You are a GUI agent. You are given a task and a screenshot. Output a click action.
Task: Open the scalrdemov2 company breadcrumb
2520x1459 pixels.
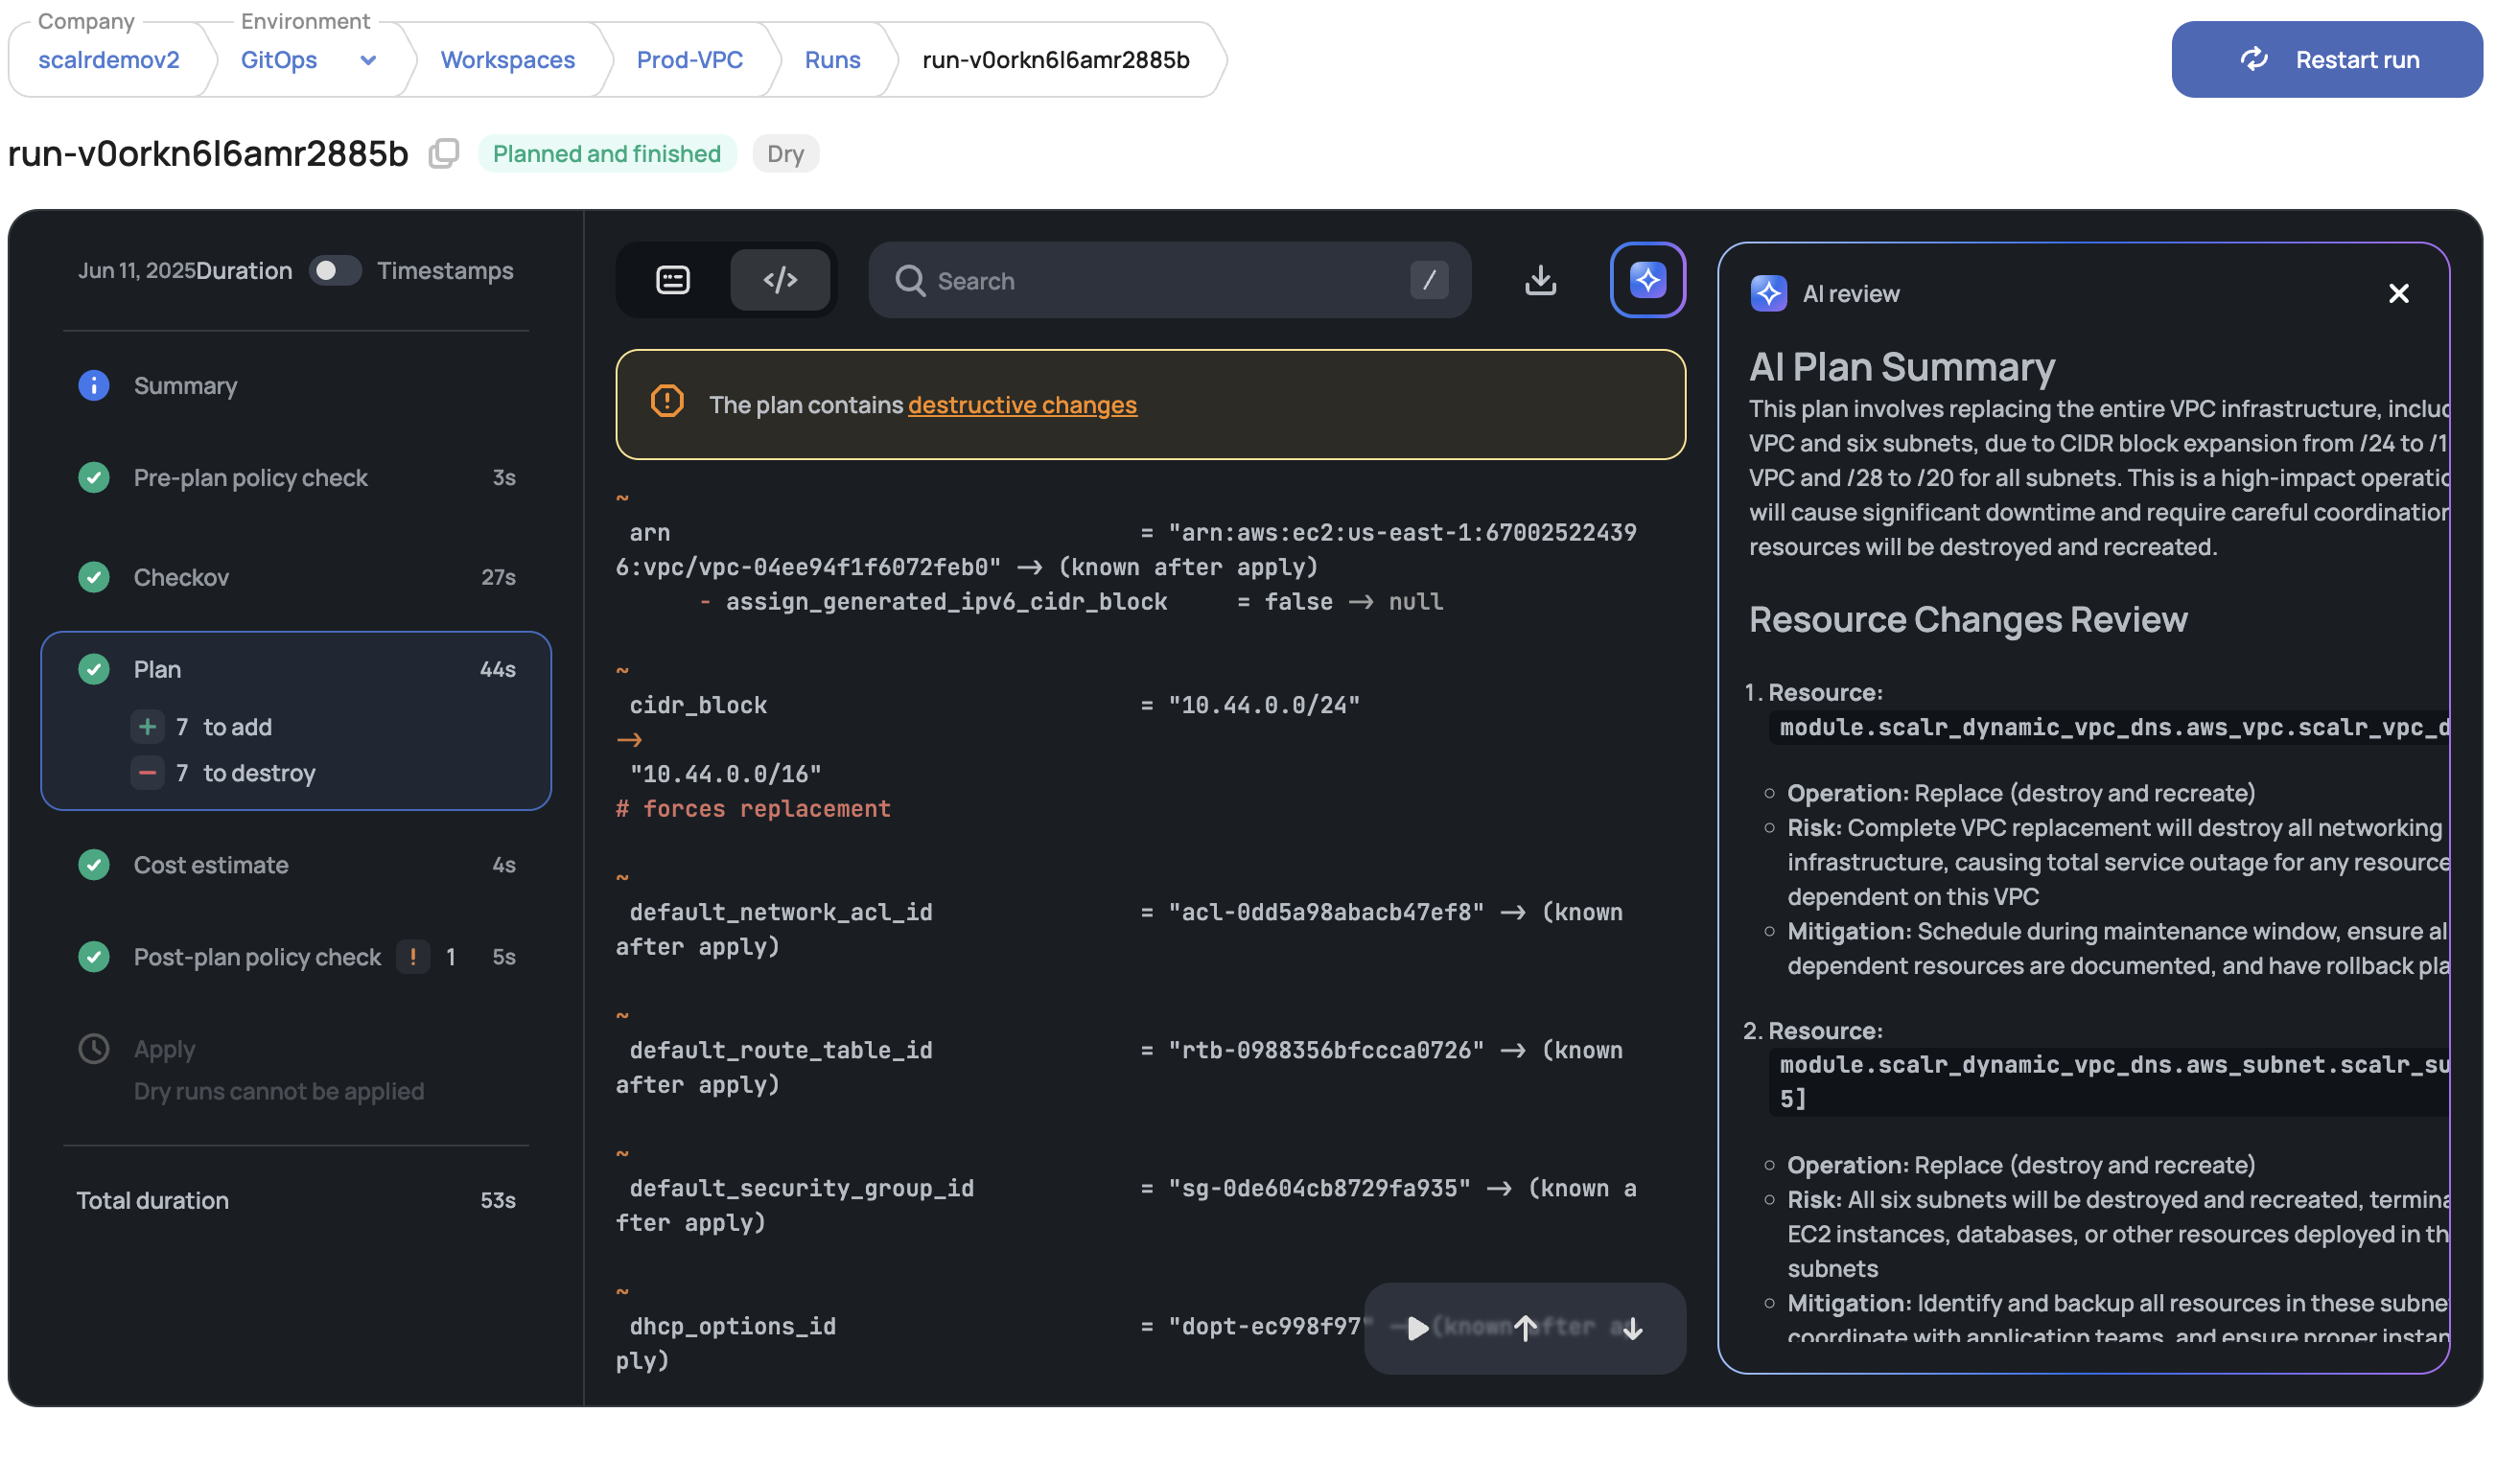pos(109,60)
